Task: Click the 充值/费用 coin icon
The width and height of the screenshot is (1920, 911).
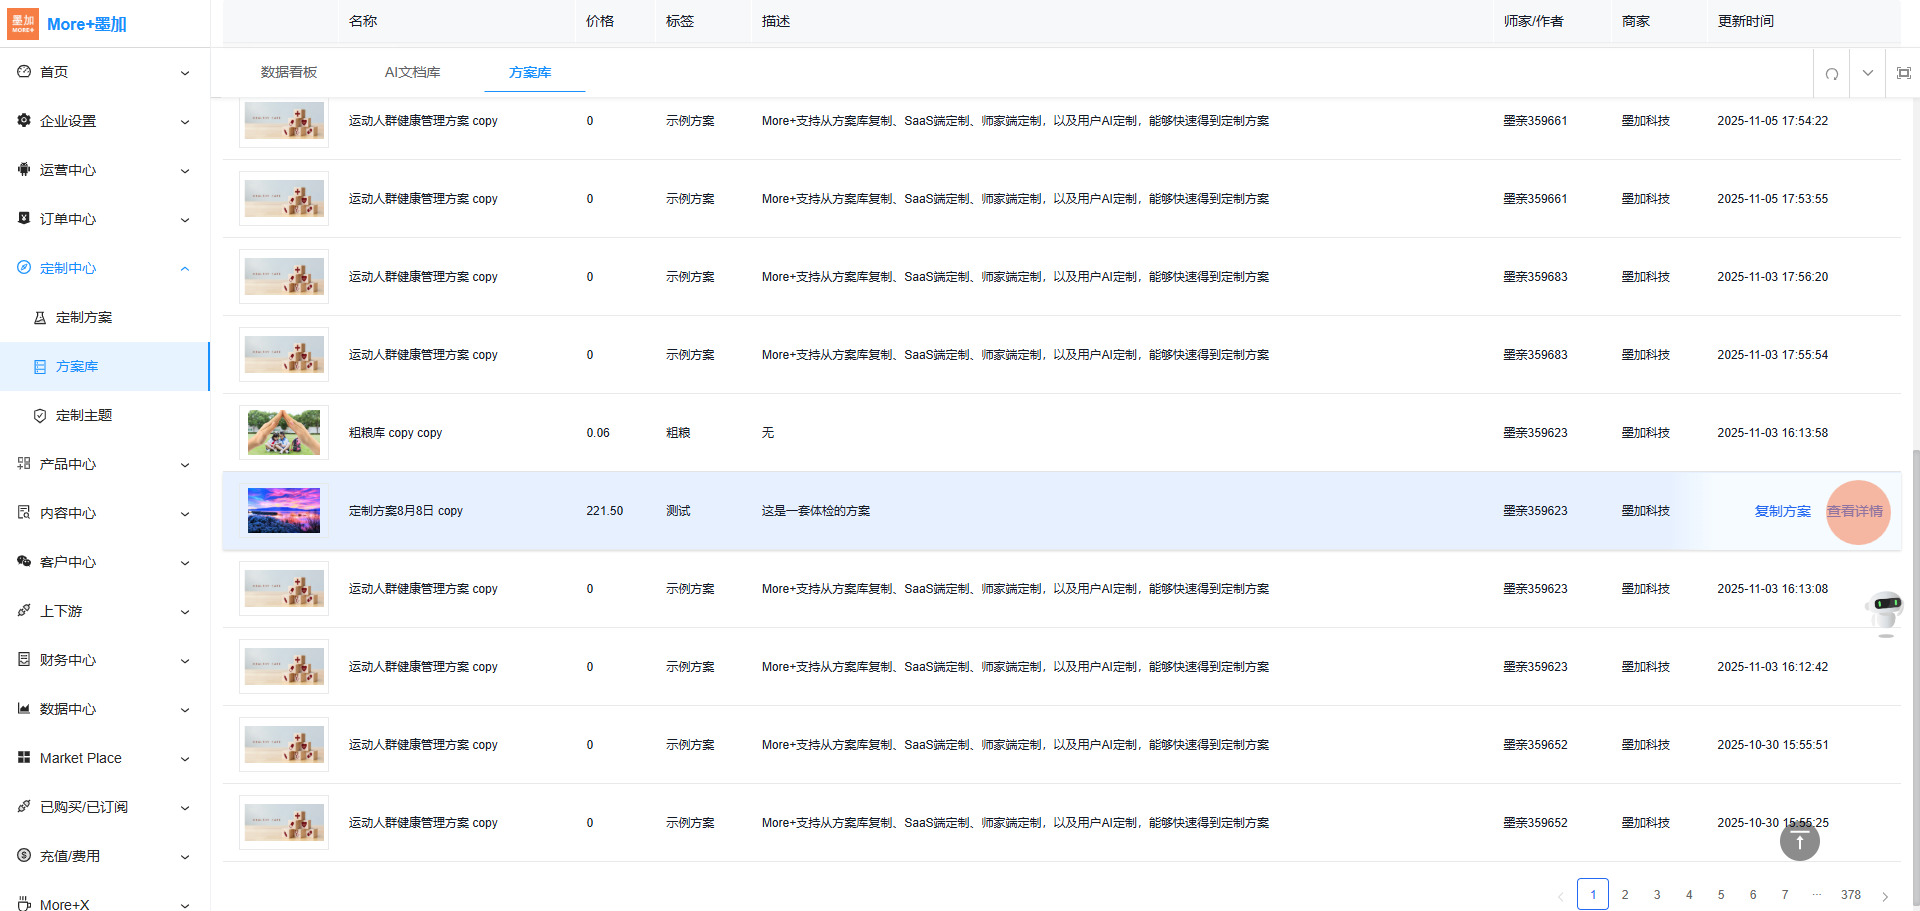Action: tap(24, 856)
